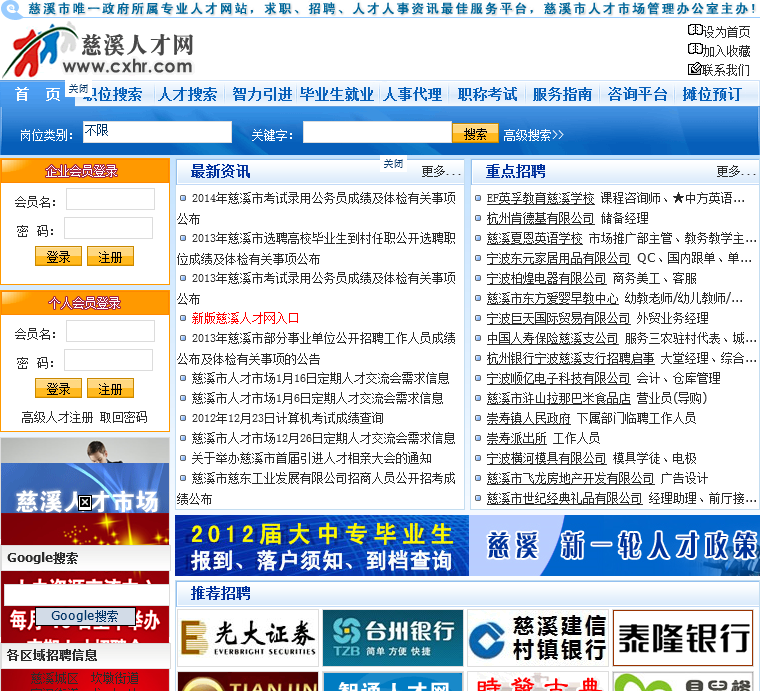
Task: Go to 毕业生就业 section
Action: 337,94
